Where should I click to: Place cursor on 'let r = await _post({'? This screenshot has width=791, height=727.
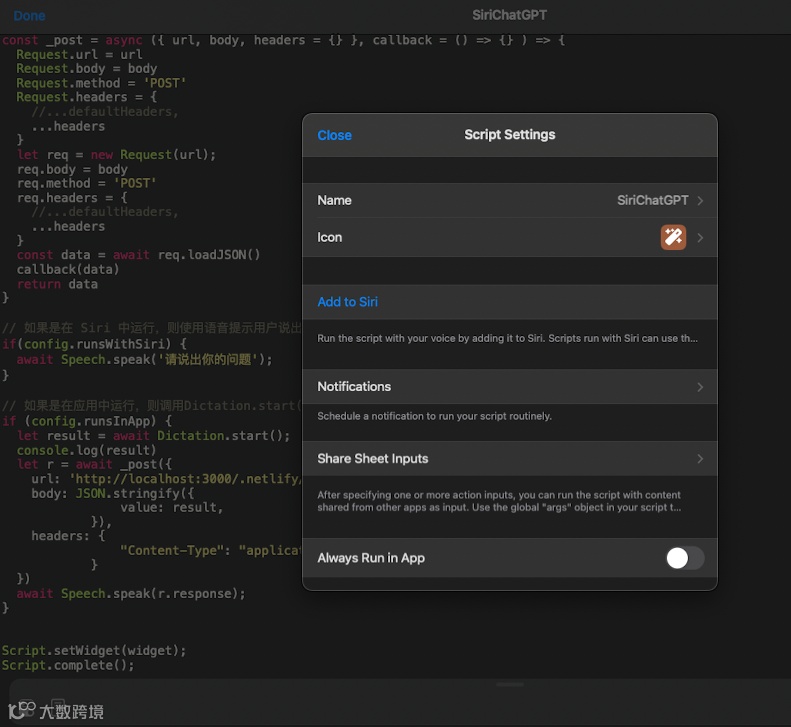click(x=94, y=464)
